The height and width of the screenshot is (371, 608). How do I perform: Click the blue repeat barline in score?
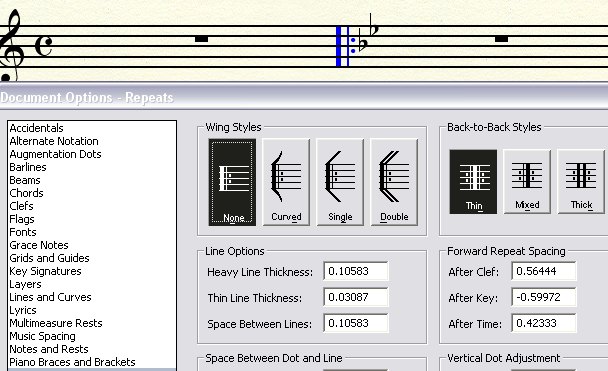(342, 47)
